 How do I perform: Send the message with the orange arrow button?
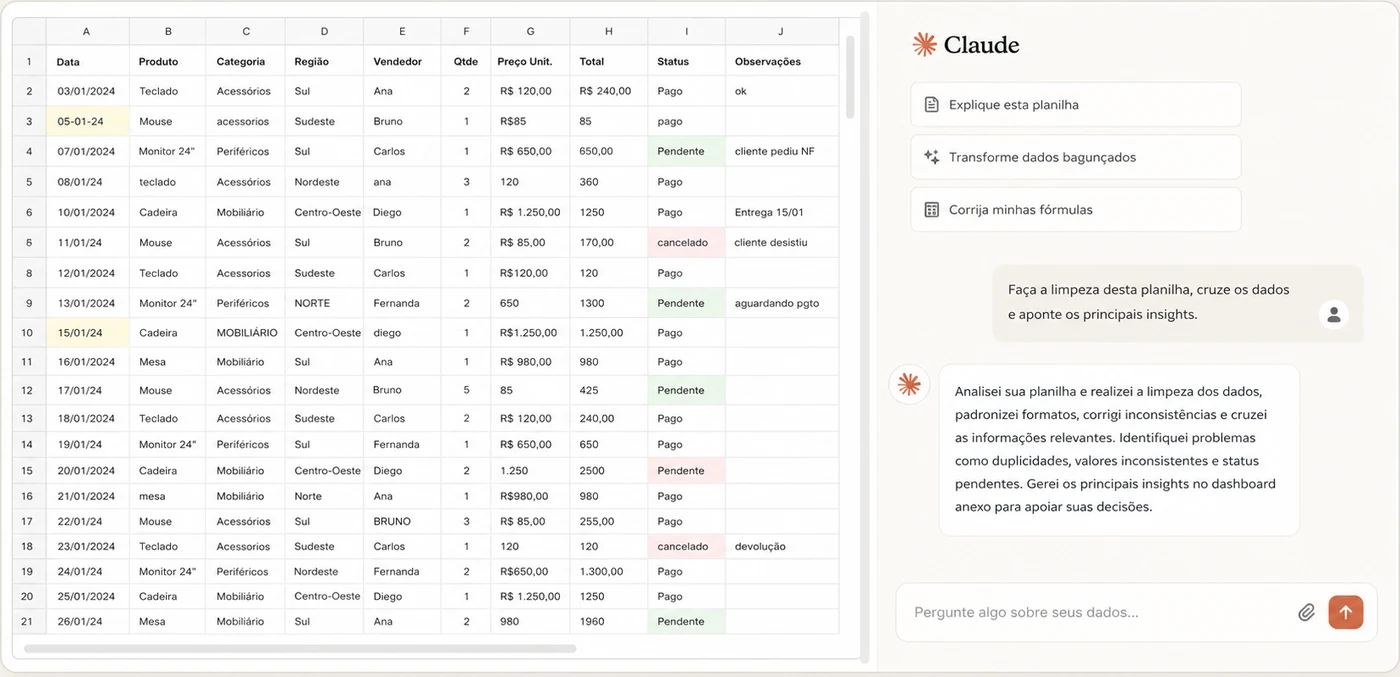pyautogui.click(x=1345, y=612)
